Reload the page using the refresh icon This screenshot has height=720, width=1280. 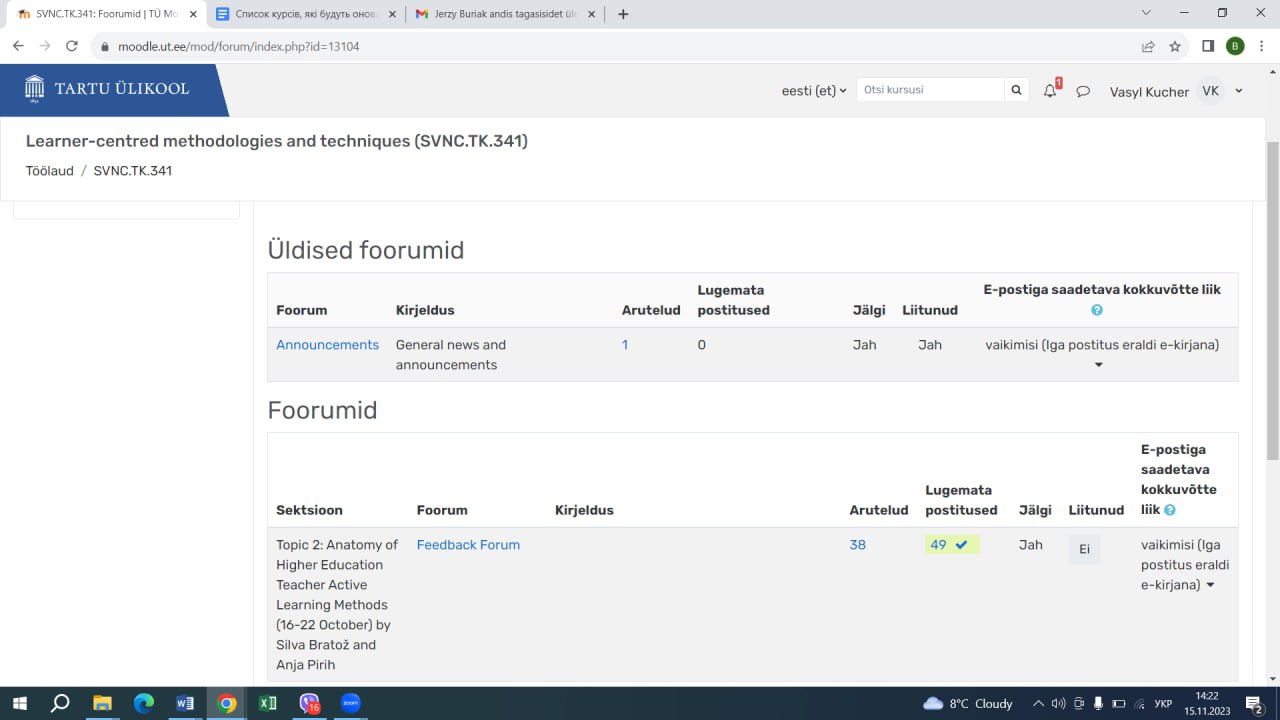coord(72,46)
